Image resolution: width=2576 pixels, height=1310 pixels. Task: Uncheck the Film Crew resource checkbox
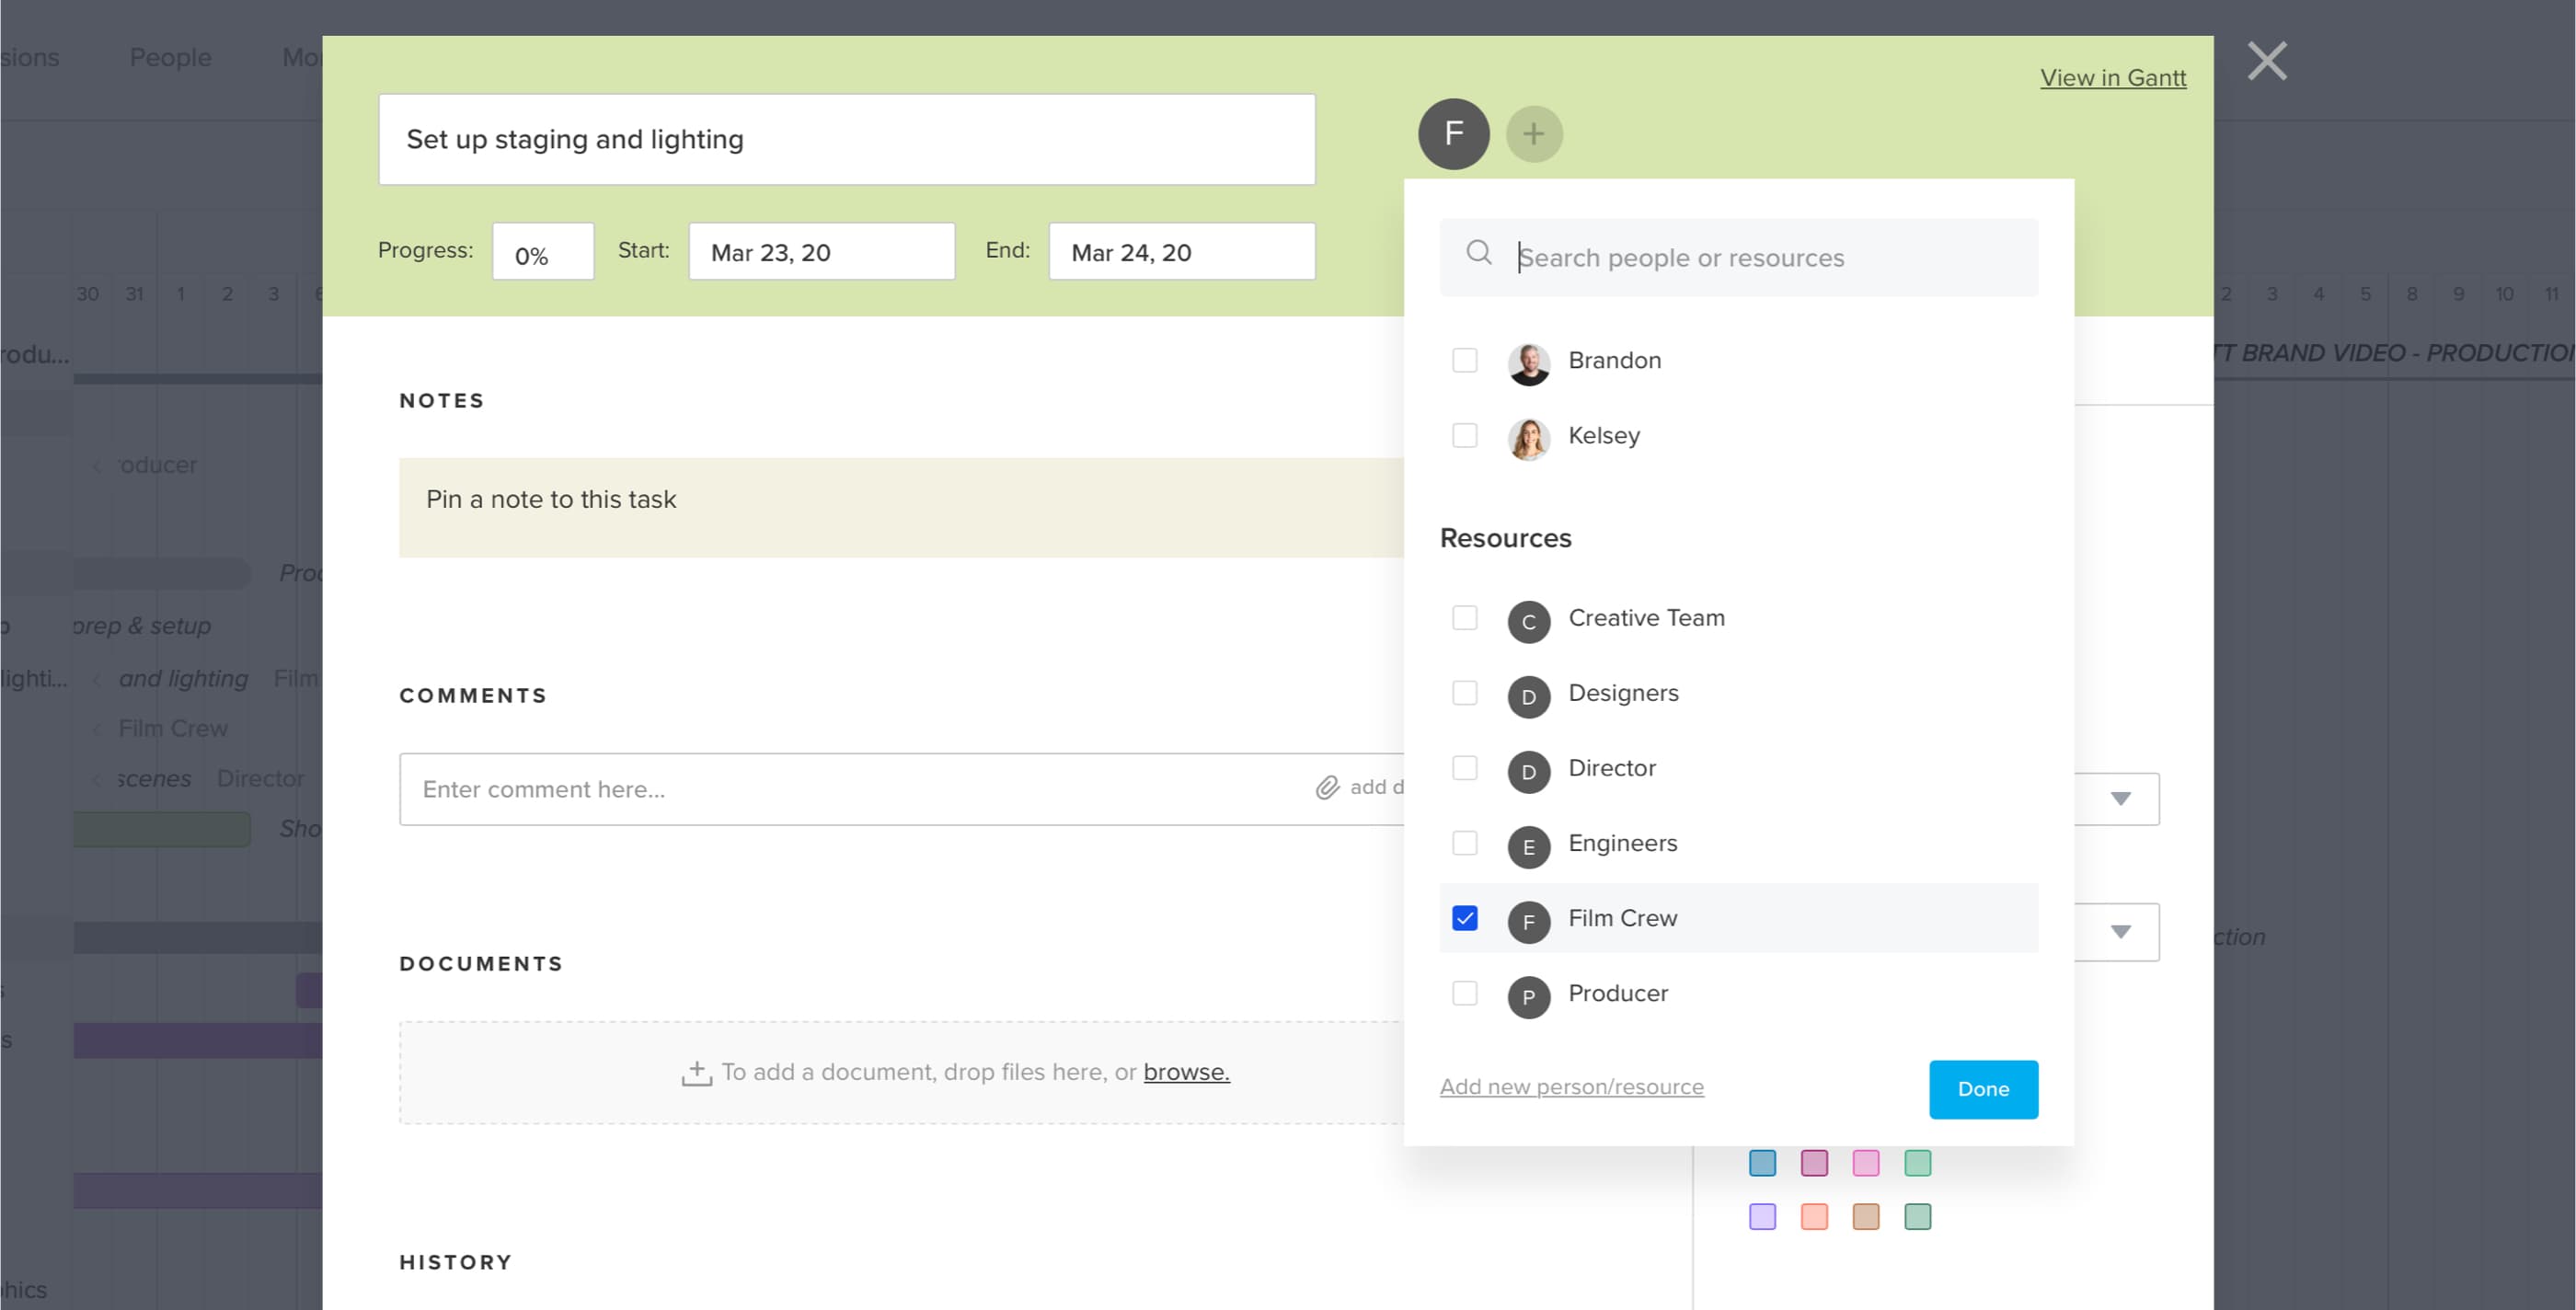tap(1465, 917)
